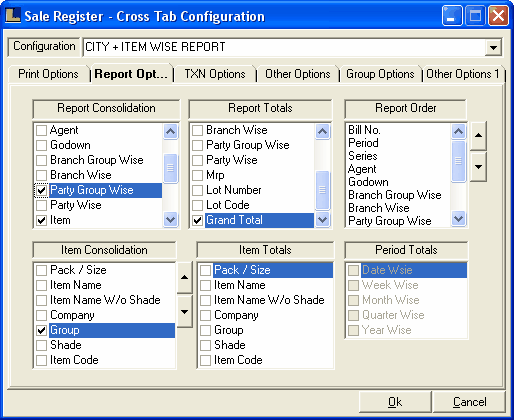Open Group Options tab
This screenshot has width=514, height=420.
[380, 74]
